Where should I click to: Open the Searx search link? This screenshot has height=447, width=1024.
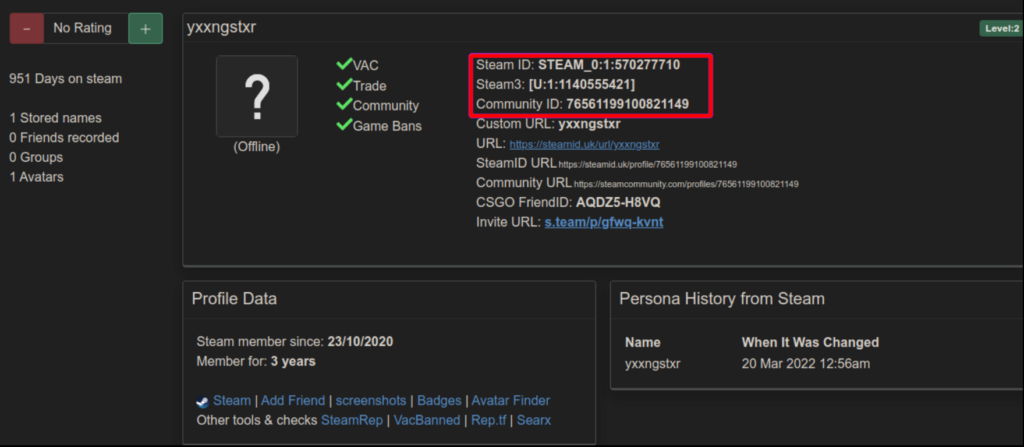[534, 420]
